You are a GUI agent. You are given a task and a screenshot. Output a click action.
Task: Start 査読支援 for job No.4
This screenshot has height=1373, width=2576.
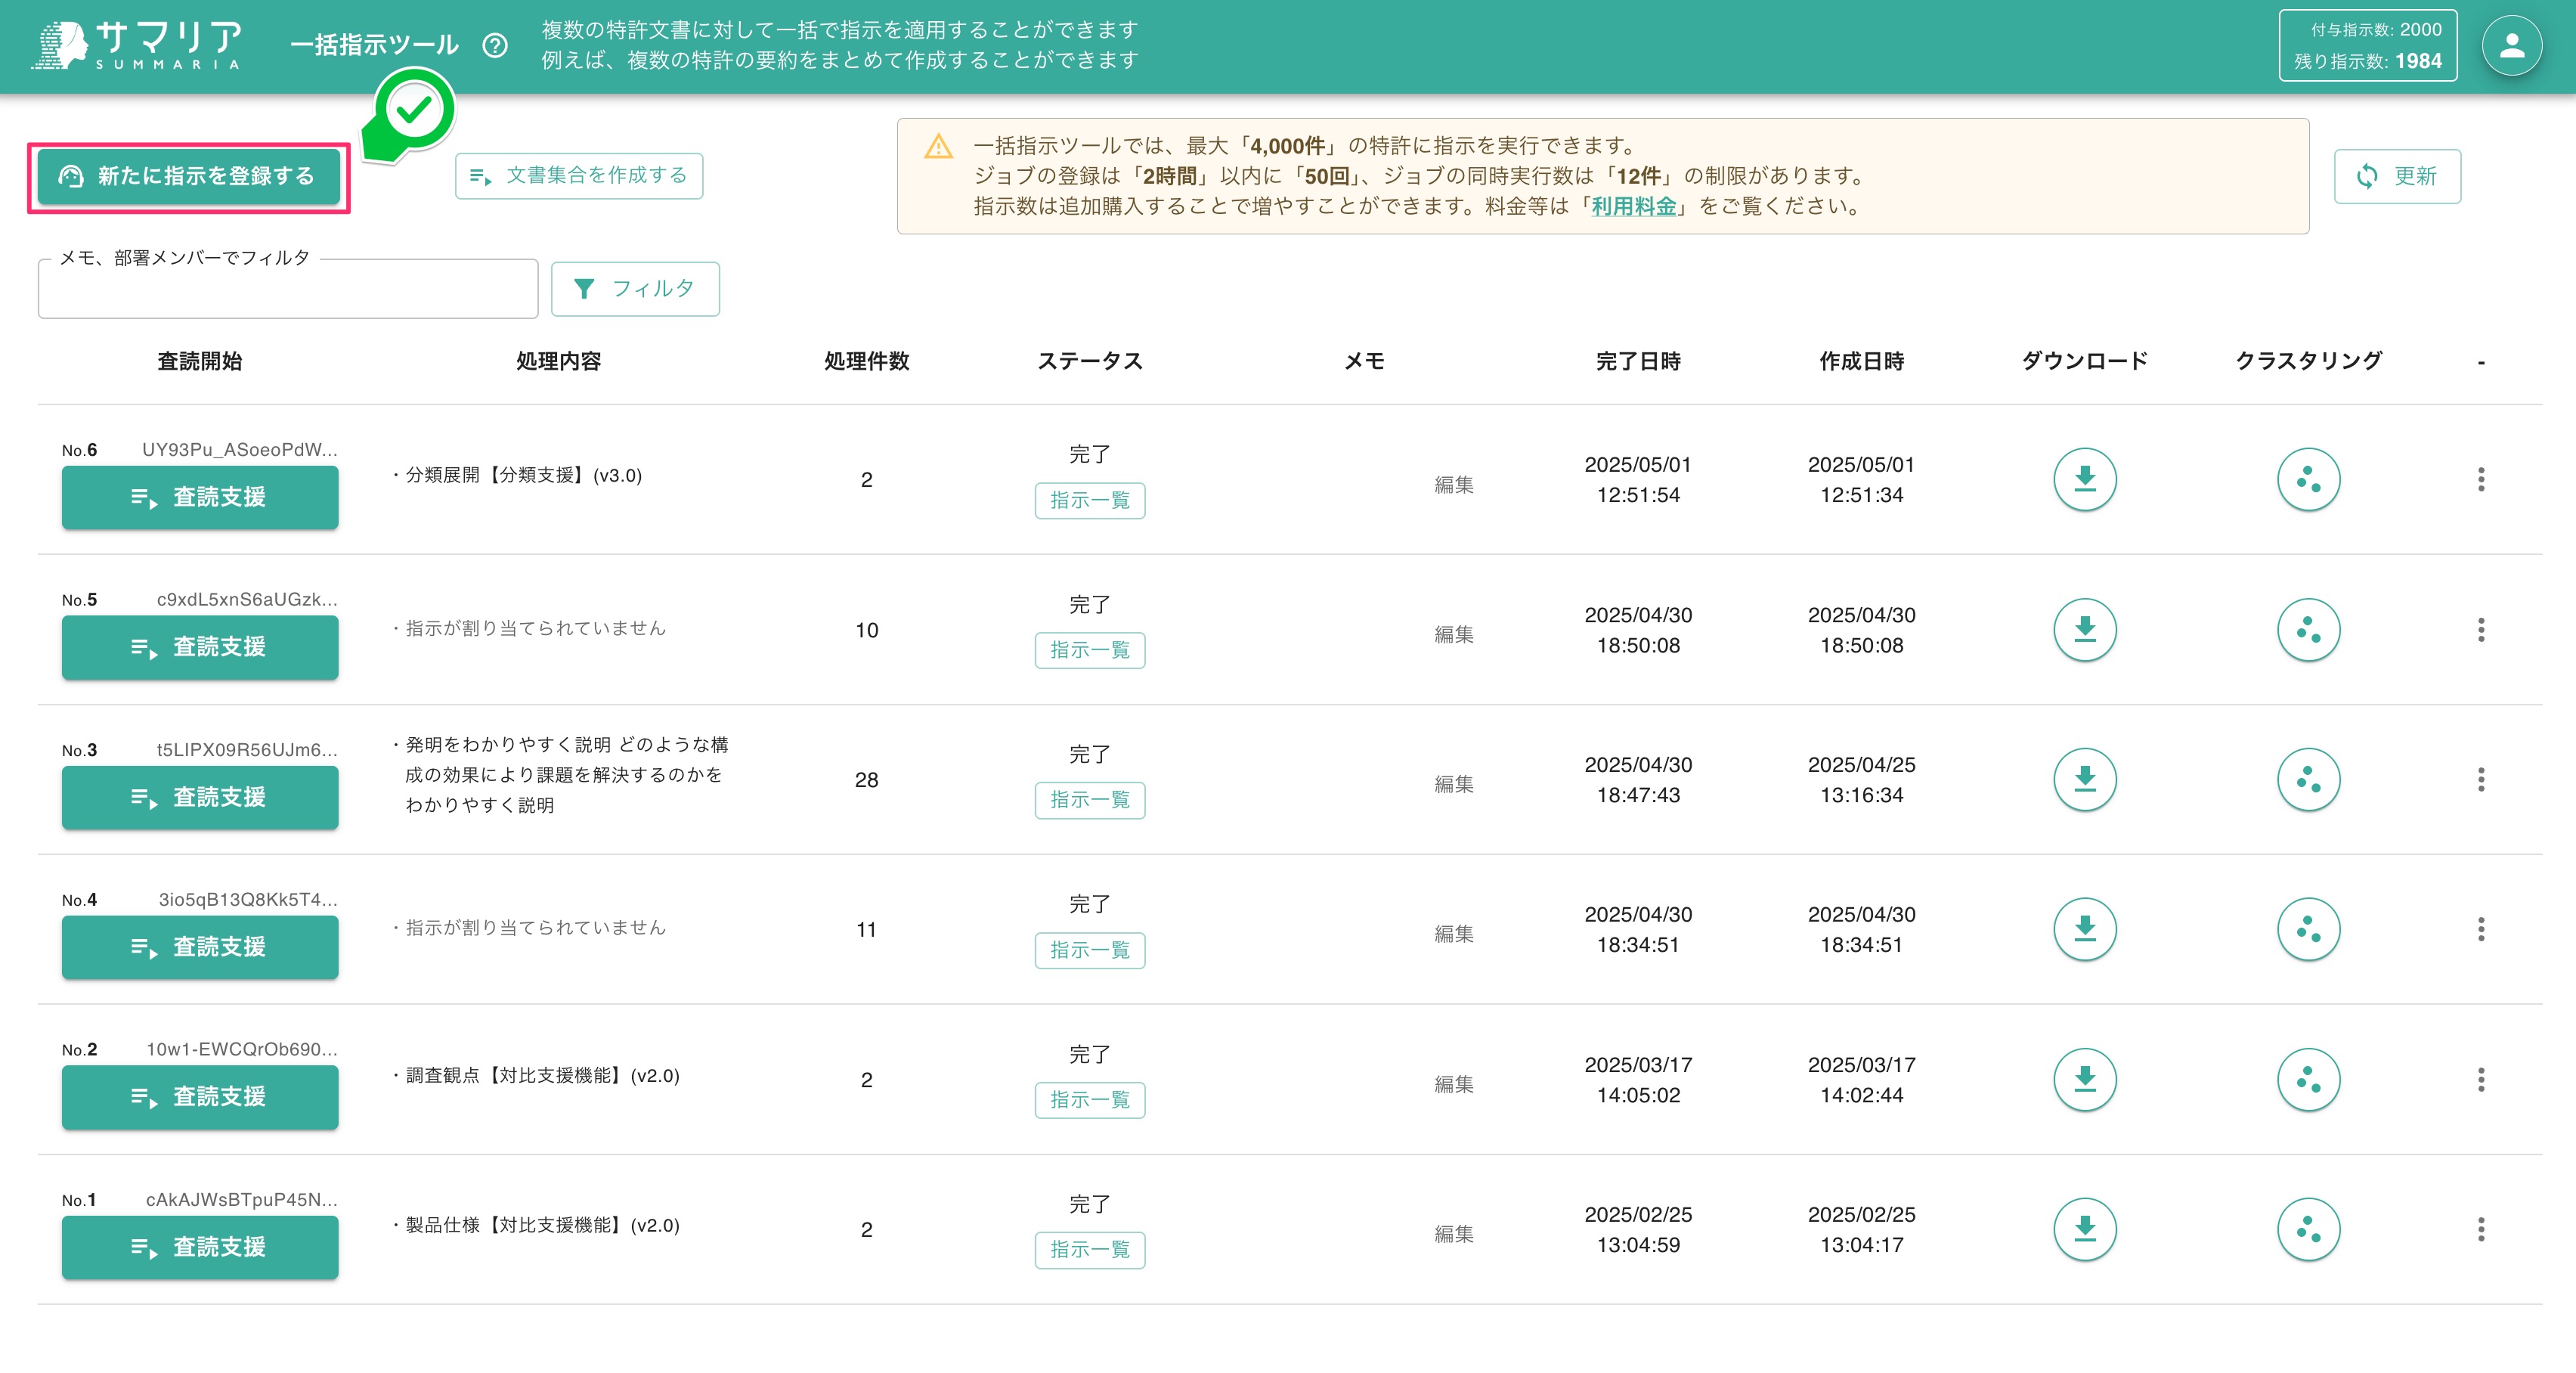tap(200, 946)
